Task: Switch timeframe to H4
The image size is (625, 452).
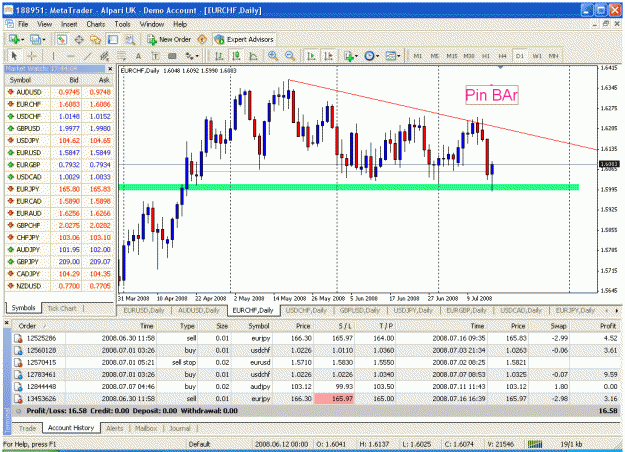Action: coord(503,56)
